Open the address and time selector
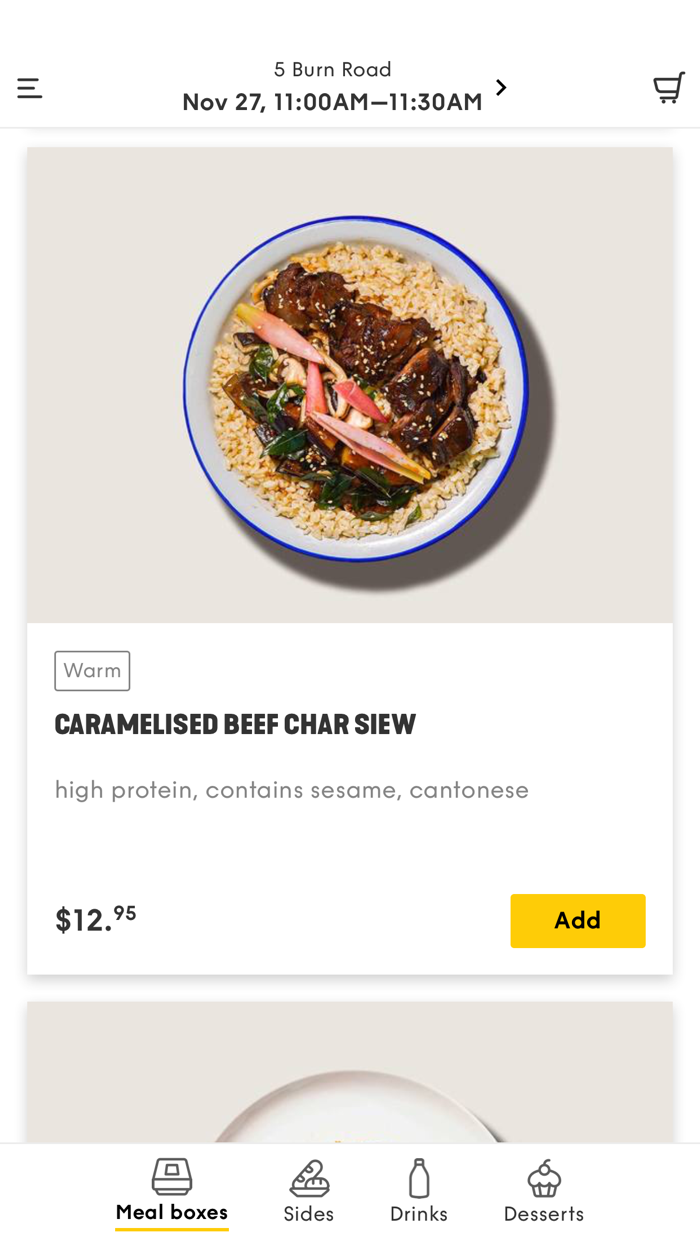This screenshot has height=1244, width=700. 331,86
